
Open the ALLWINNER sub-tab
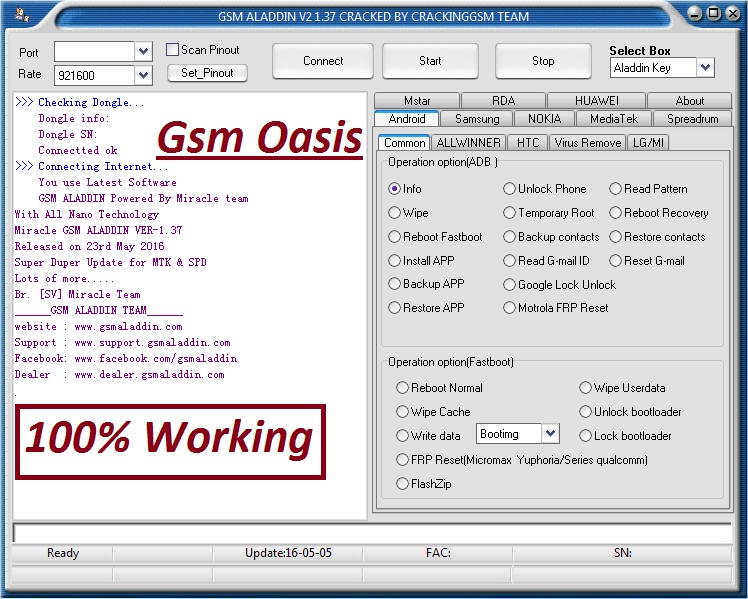point(468,143)
